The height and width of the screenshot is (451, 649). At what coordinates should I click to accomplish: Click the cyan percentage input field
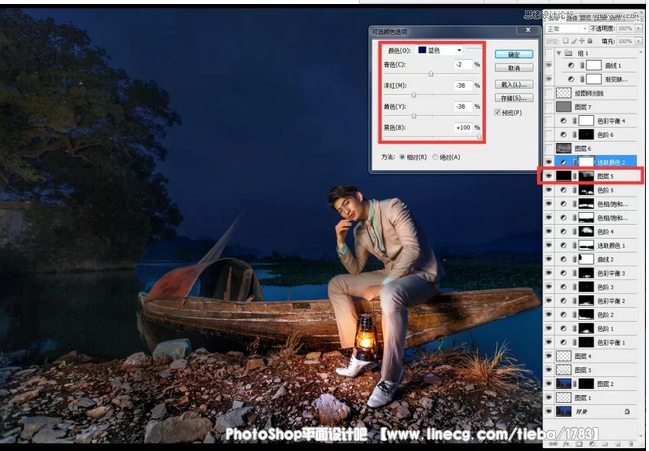point(463,65)
